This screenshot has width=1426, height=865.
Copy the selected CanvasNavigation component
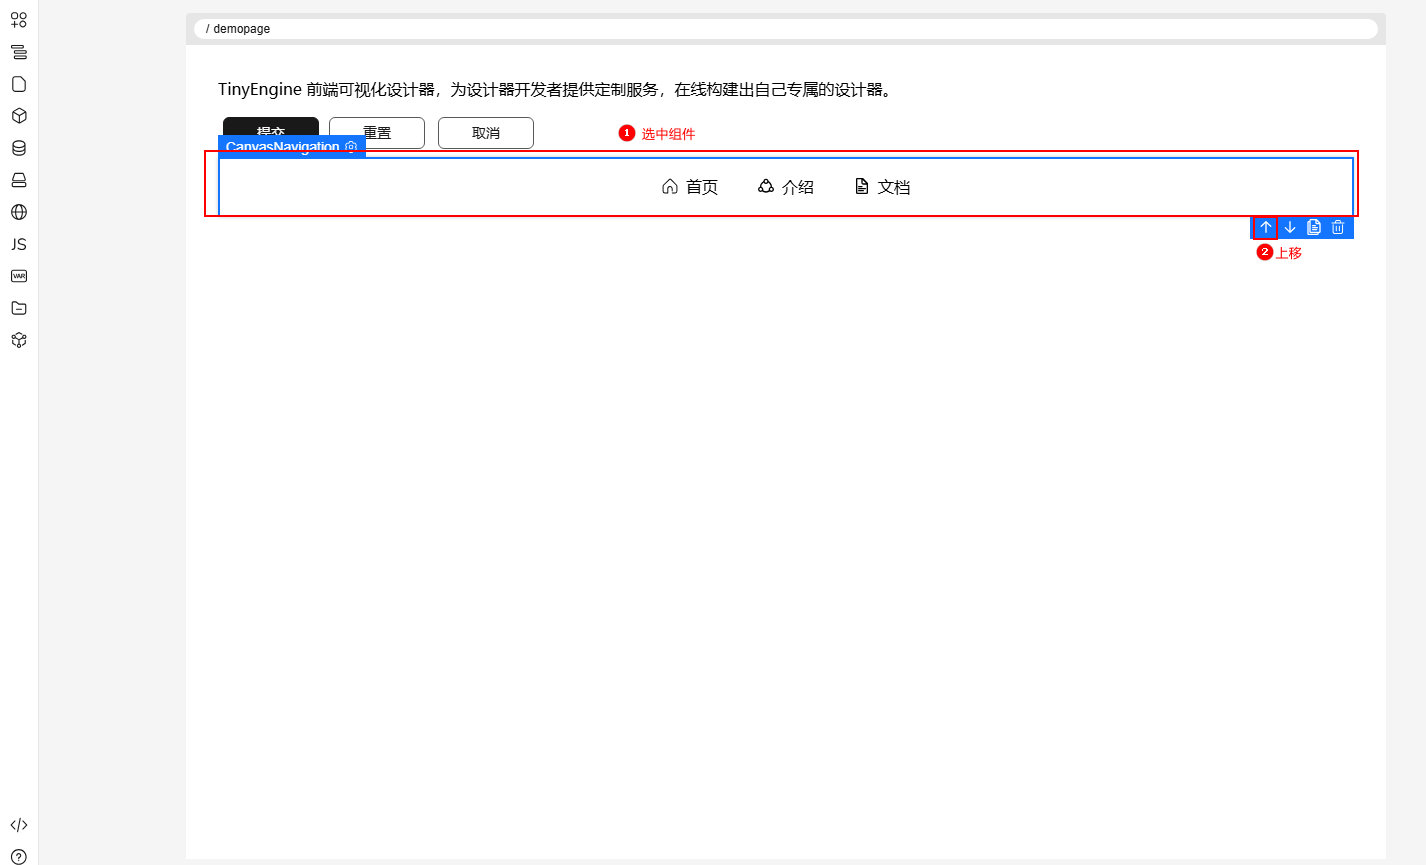coord(1314,227)
